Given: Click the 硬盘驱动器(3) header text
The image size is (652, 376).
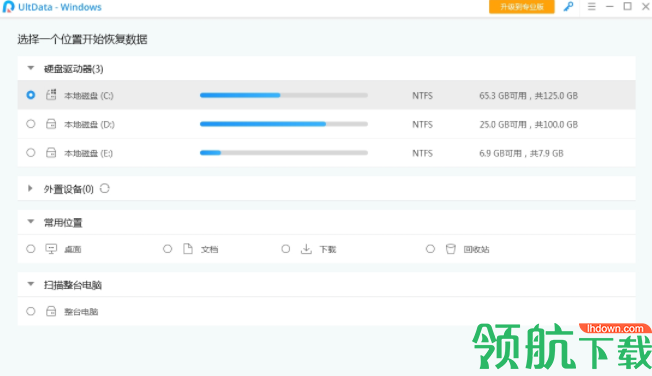Looking at the screenshot, I should coord(74,69).
